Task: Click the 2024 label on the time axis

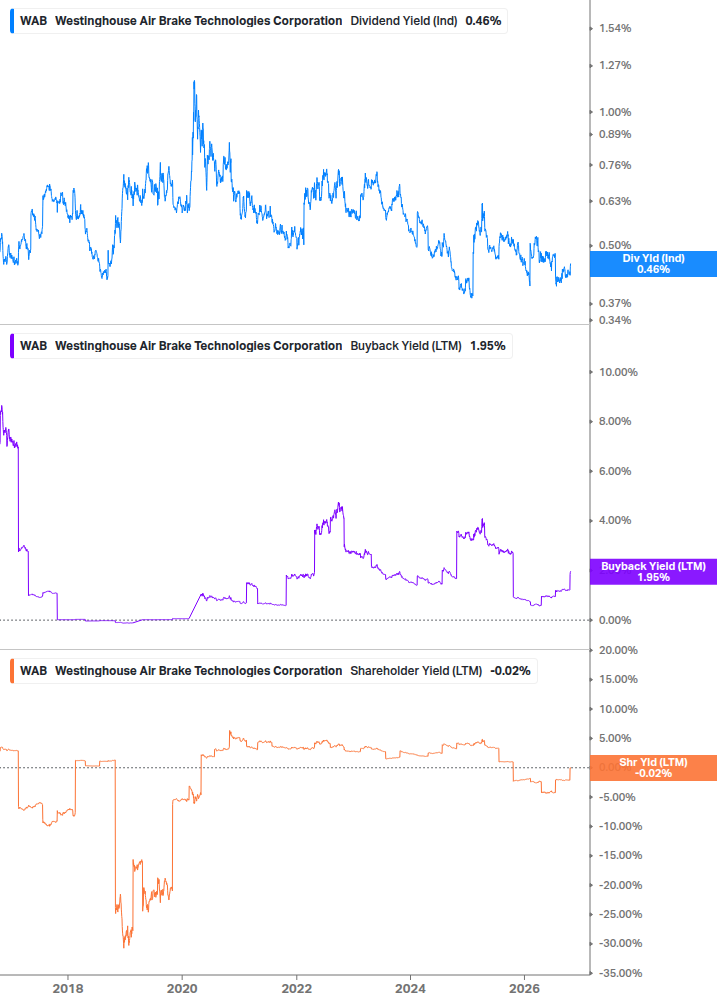Action: pyautogui.click(x=410, y=988)
